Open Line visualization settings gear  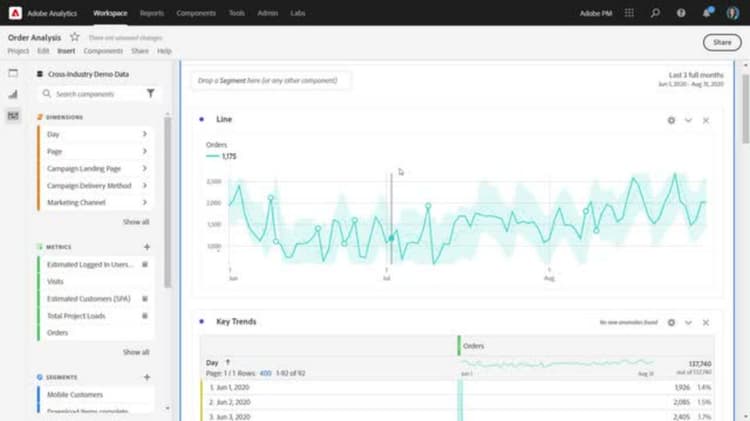coord(672,120)
